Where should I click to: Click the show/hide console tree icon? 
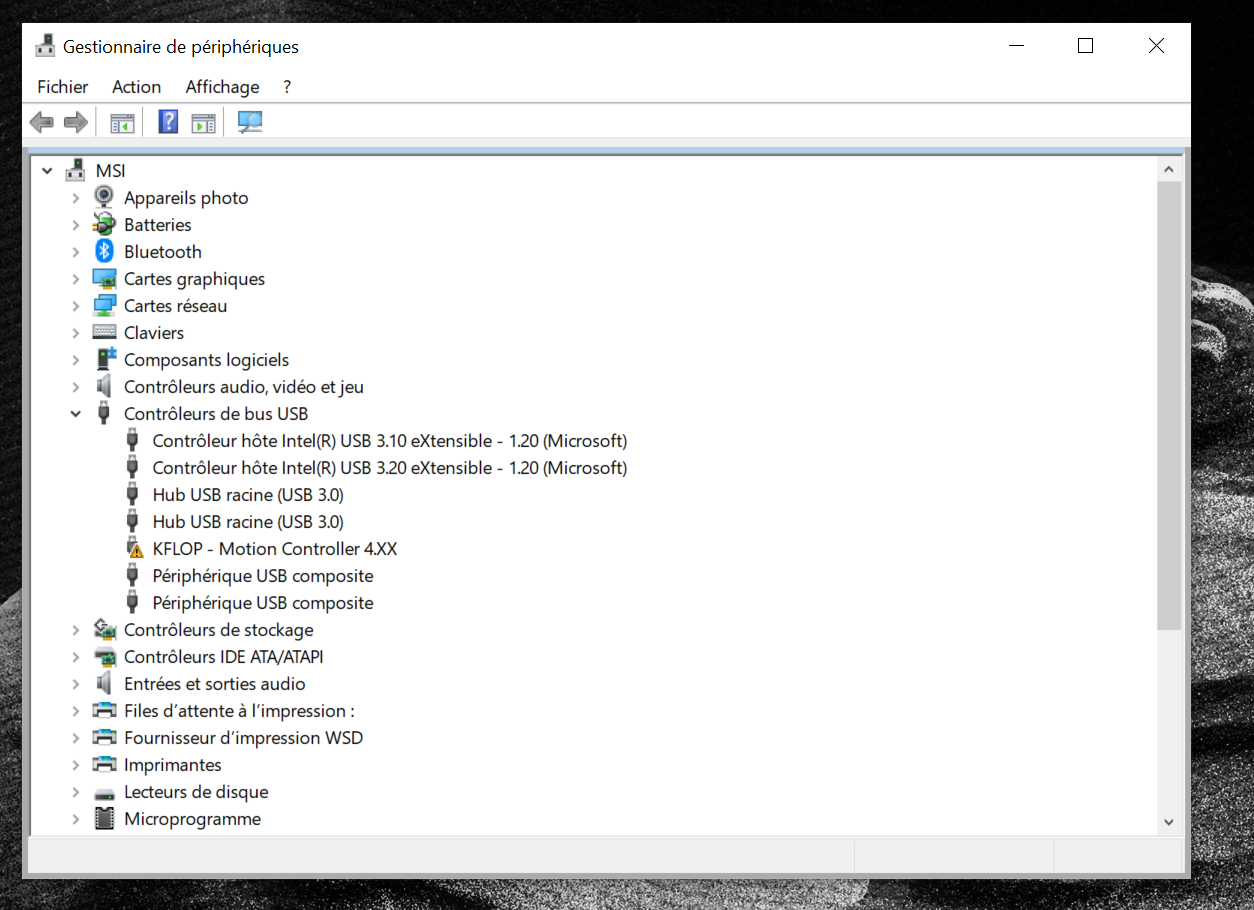coord(122,123)
